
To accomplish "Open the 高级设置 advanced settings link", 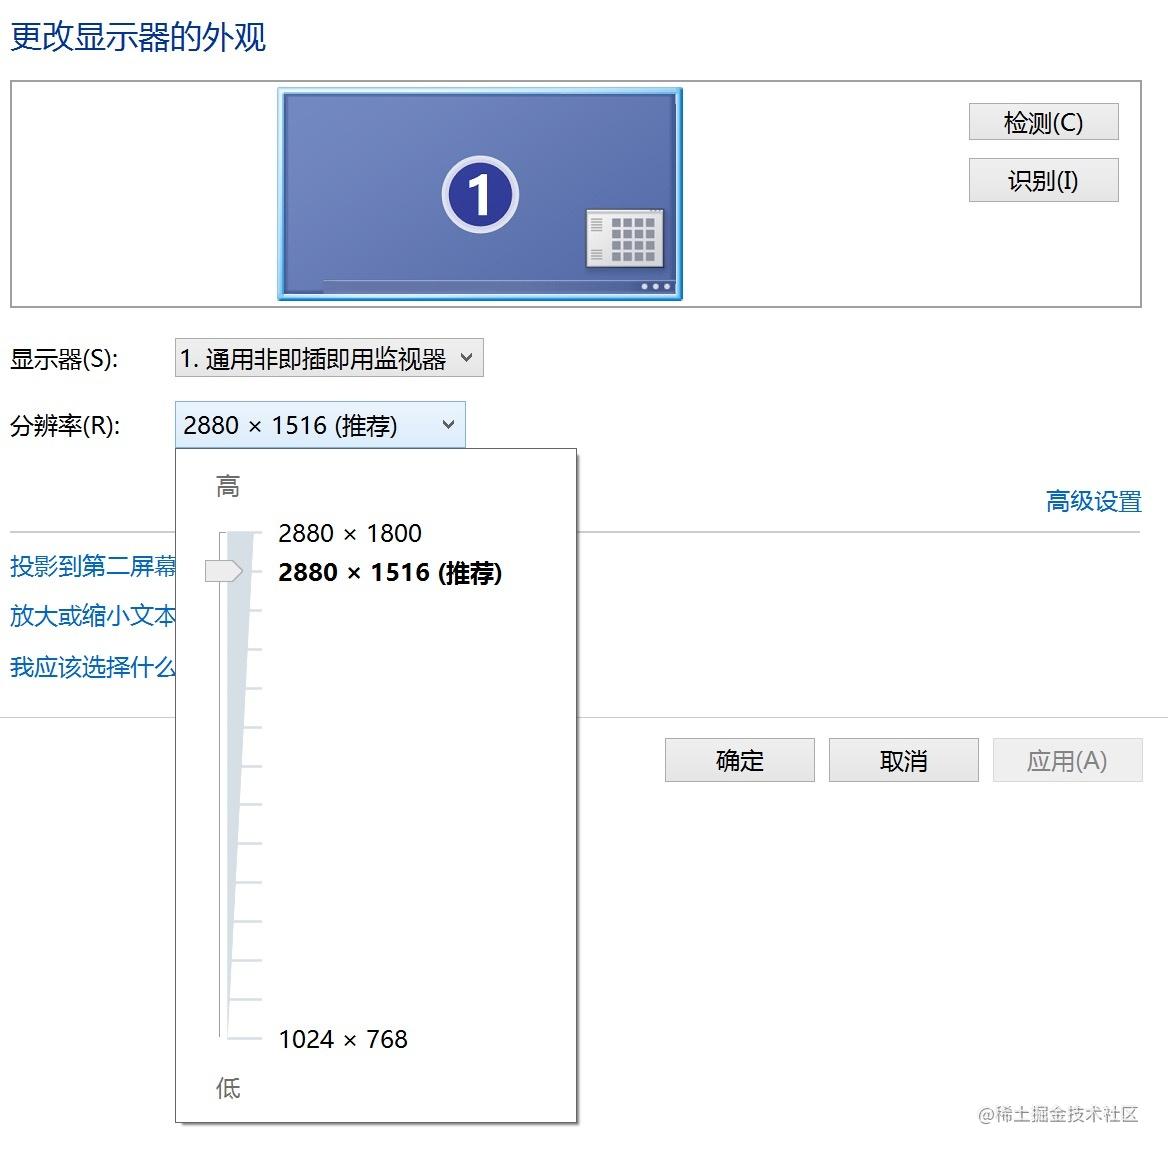I will click(x=1094, y=501).
